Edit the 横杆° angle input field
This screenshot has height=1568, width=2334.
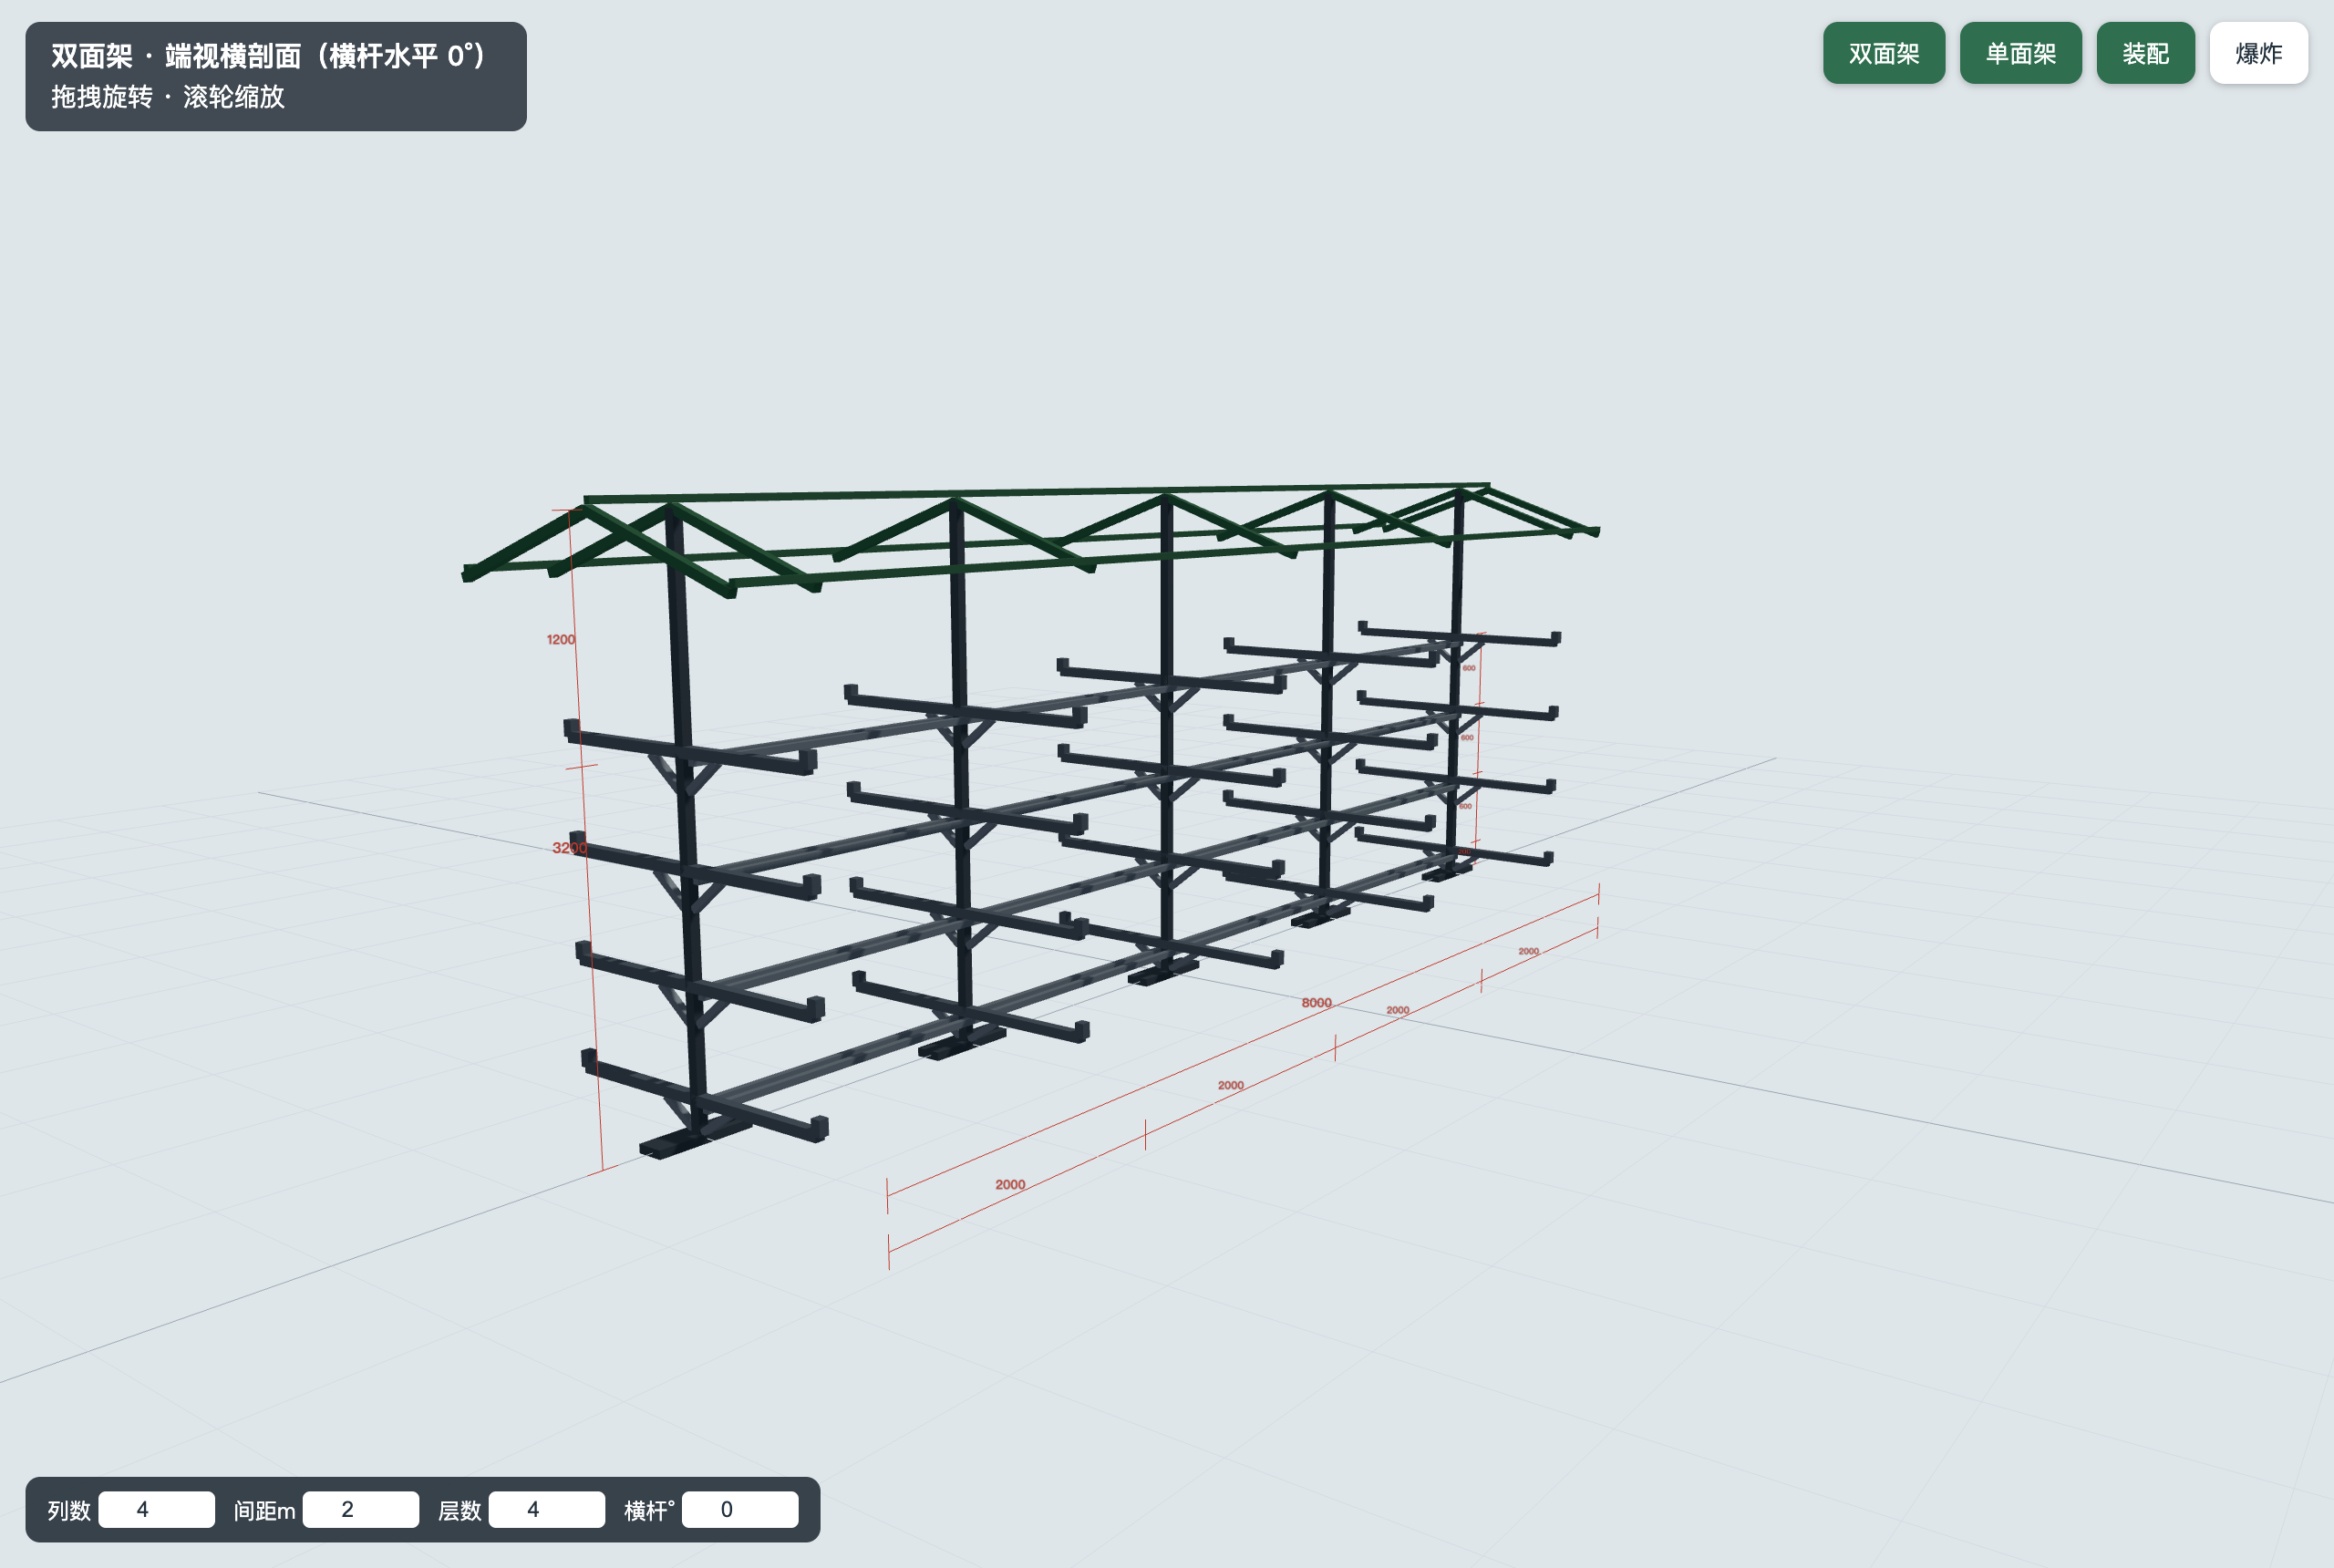point(740,1509)
